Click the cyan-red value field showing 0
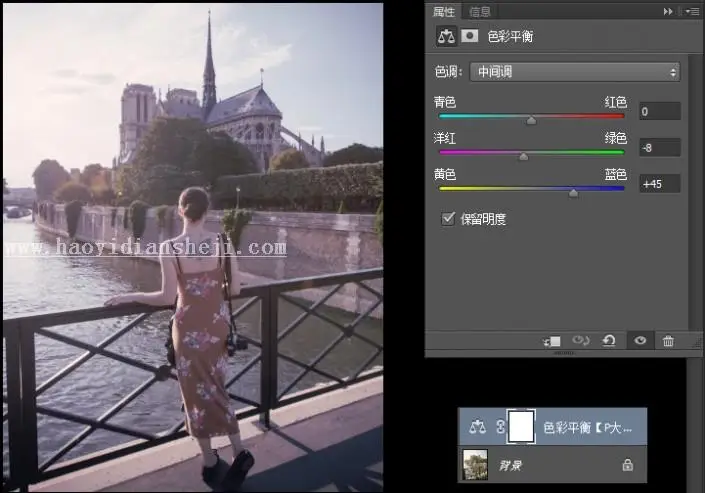The image size is (705, 493). [660, 111]
